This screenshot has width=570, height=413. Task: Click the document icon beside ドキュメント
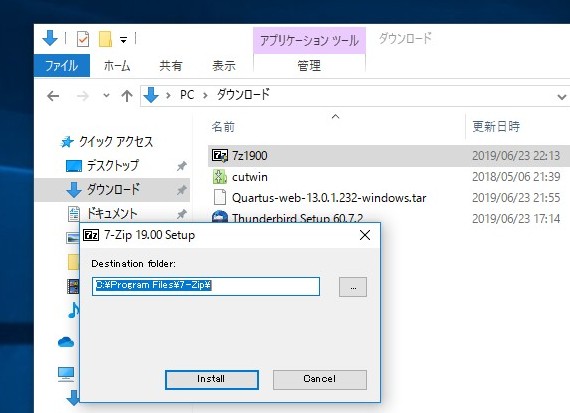click(74, 214)
